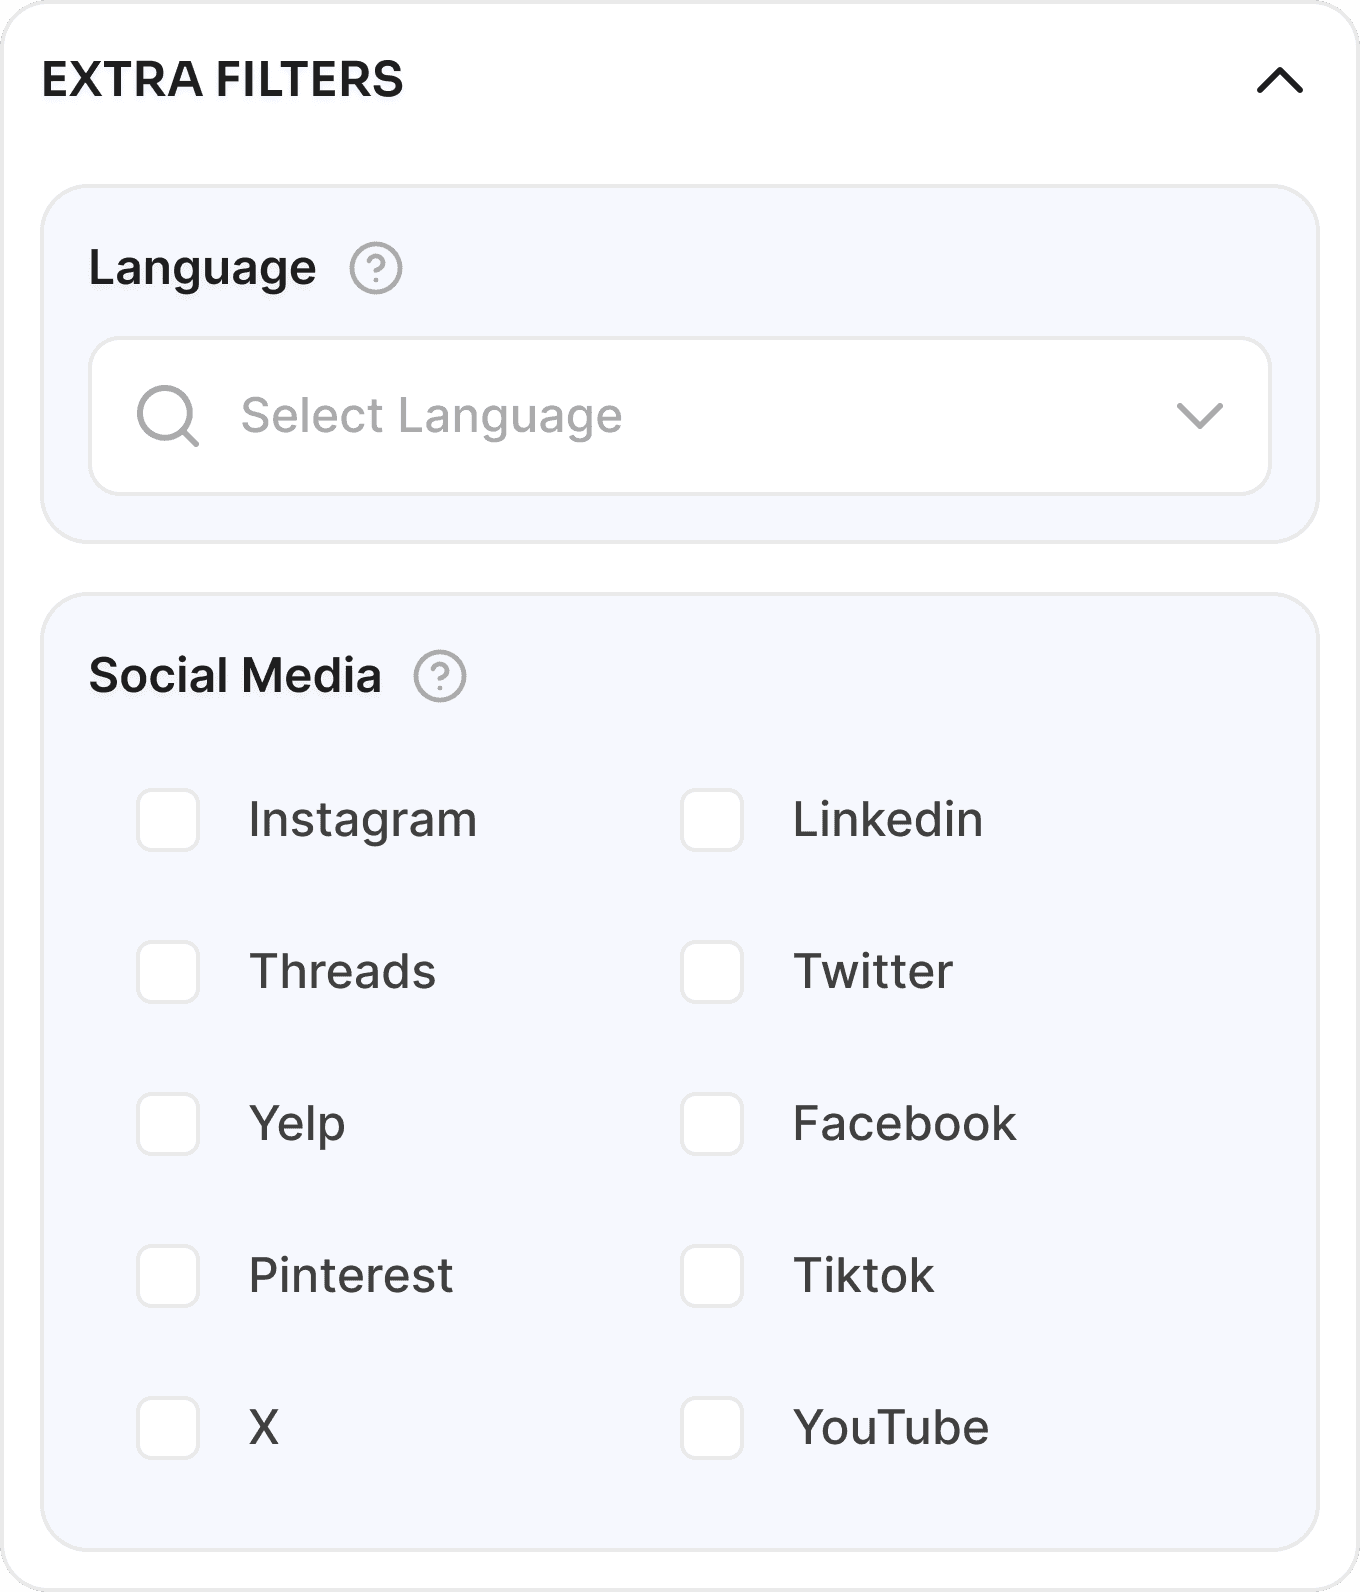Click the EXTRA FILTERS heading
The height and width of the screenshot is (1592, 1360).
click(x=222, y=80)
